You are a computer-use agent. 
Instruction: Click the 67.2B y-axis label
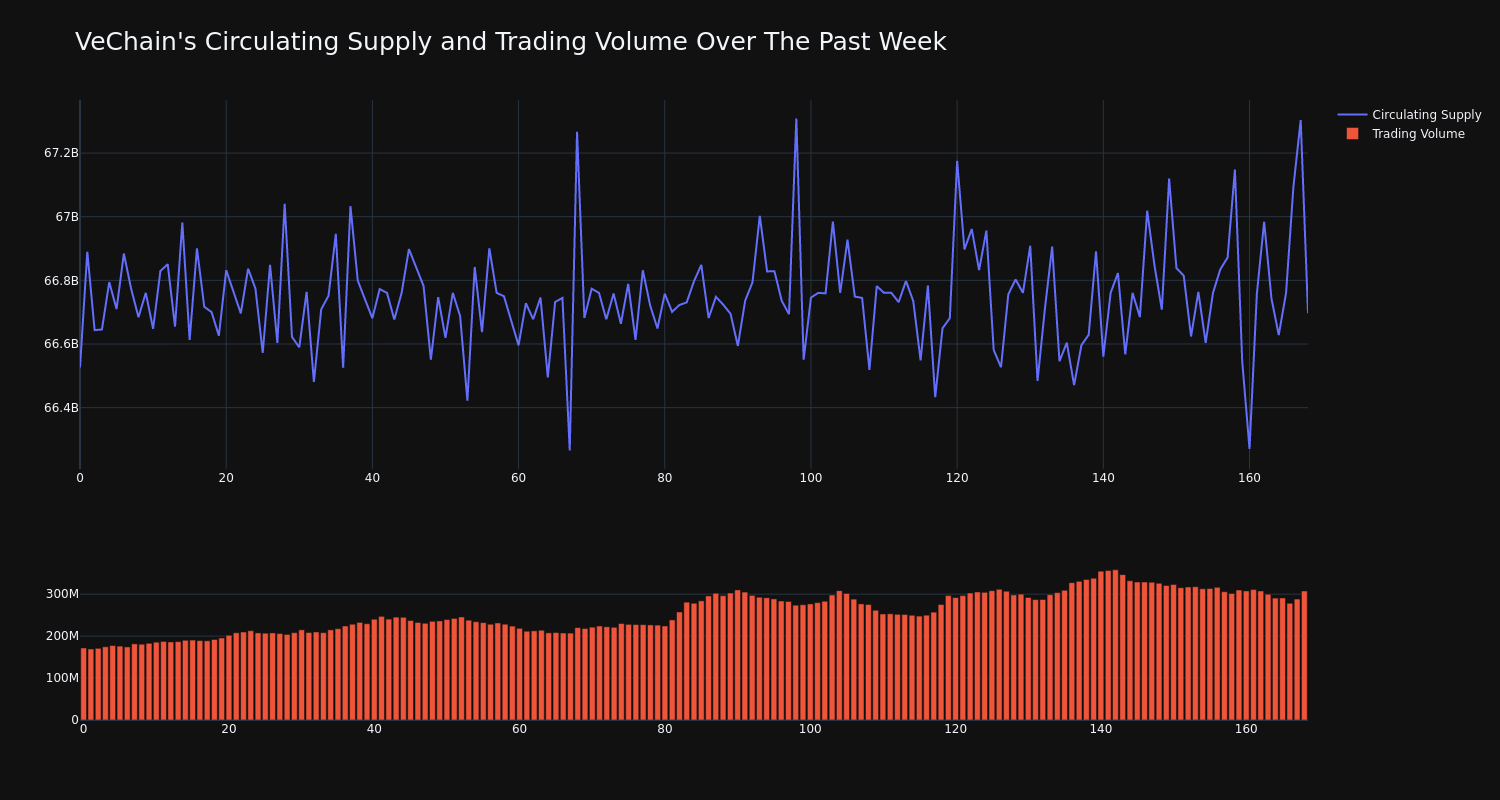point(61,153)
